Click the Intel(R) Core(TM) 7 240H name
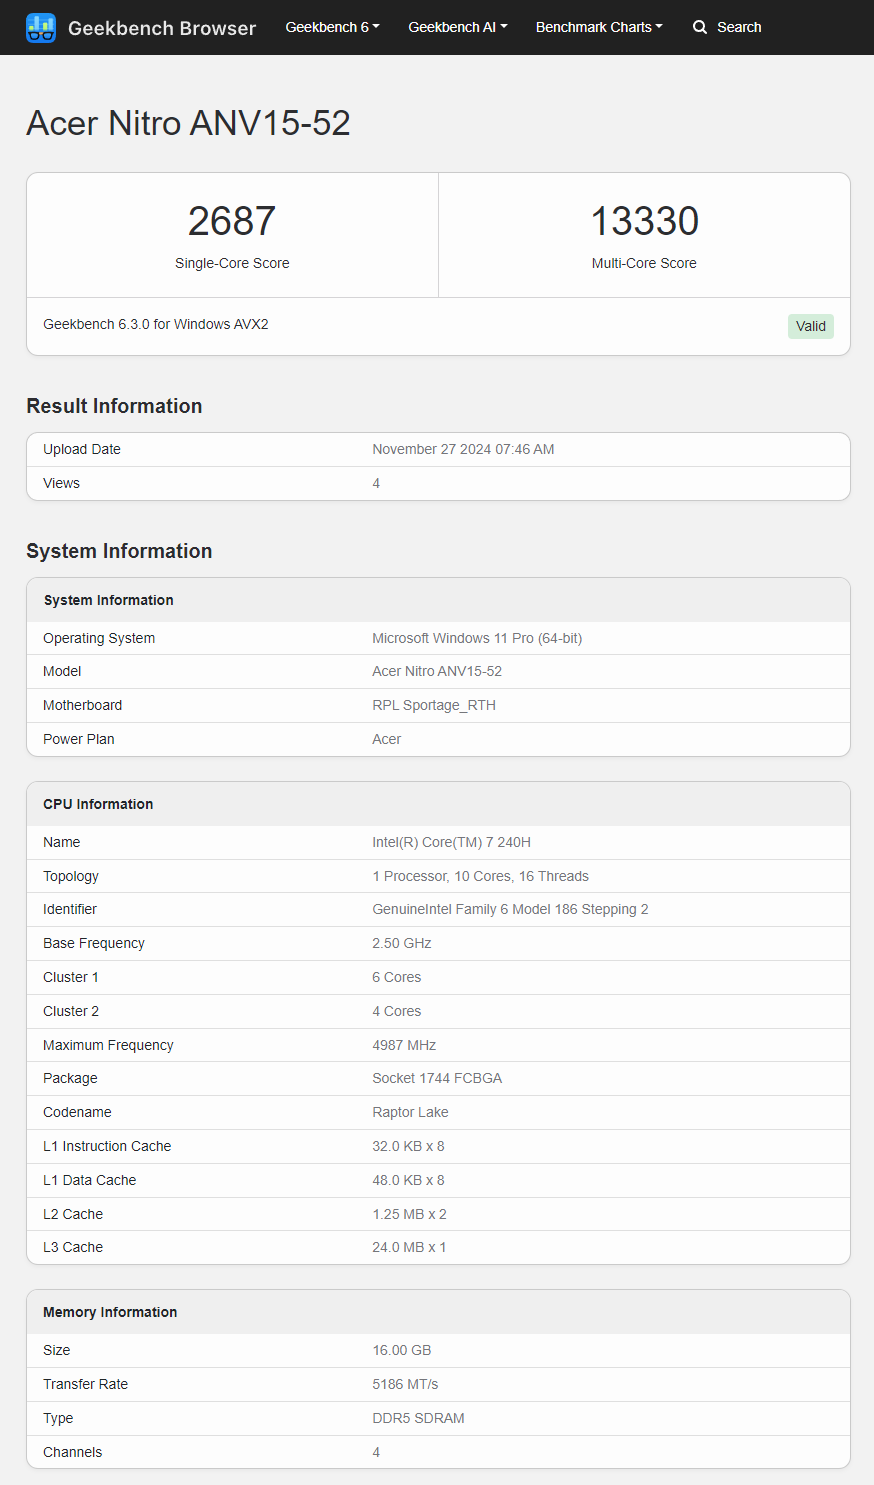This screenshot has height=1485, width=874. coord(451,842)
